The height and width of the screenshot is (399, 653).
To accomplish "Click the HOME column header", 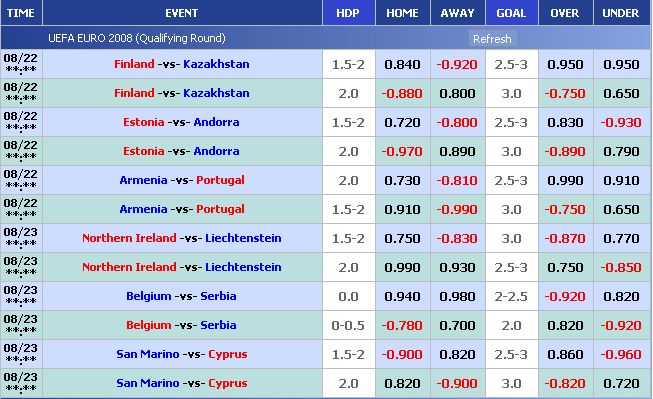I will pyautogui.click(x=403, y=13).
